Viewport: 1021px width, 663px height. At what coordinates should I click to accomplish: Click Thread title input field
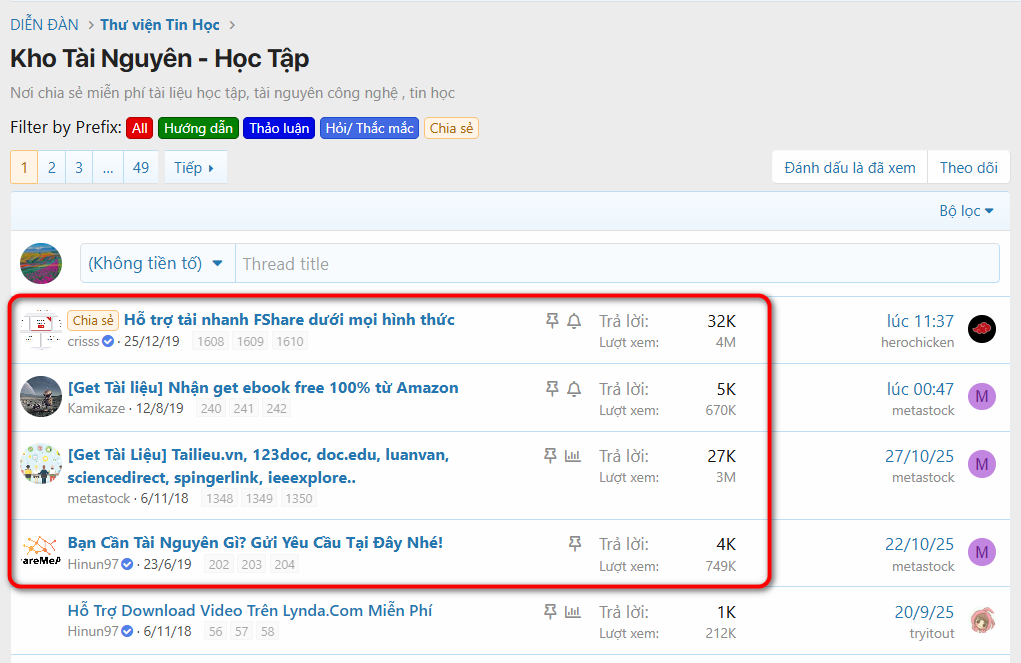pos(617,263)
